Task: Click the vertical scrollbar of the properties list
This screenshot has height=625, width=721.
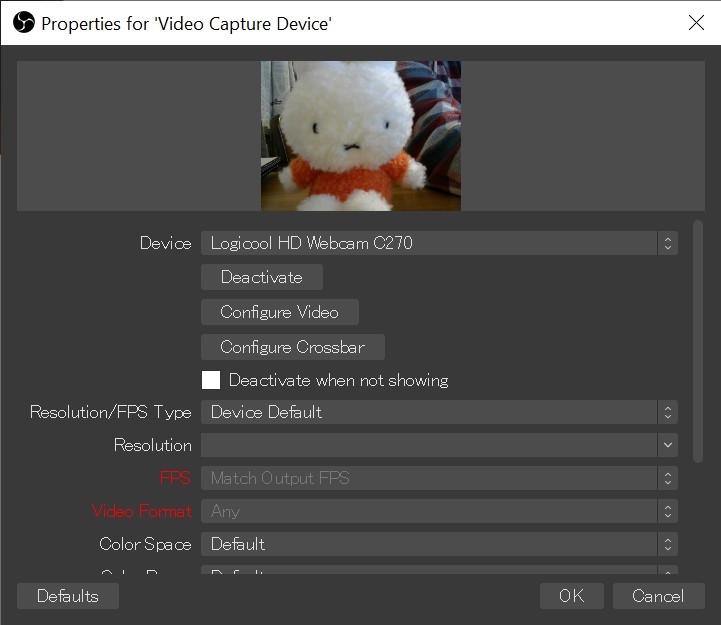Action: (698, 341)
